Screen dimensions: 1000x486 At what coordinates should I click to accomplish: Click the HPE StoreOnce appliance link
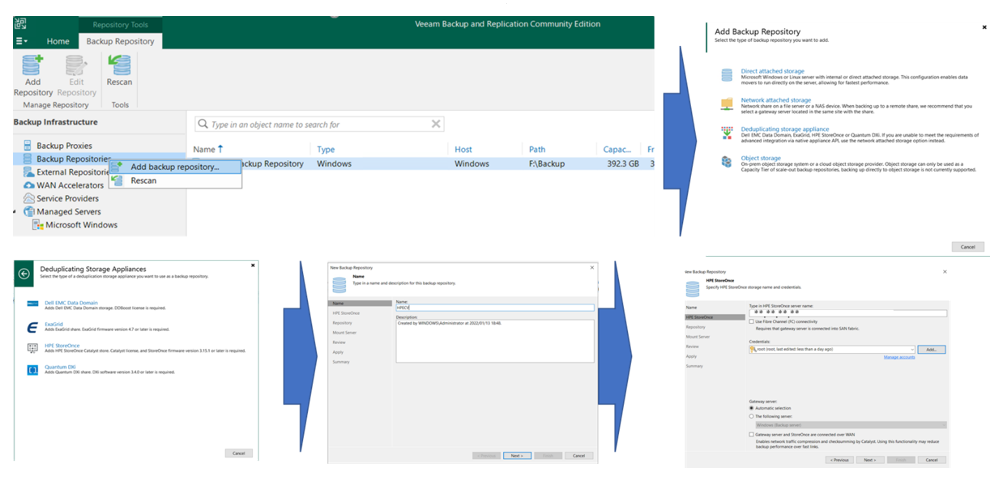pos(62,345)
